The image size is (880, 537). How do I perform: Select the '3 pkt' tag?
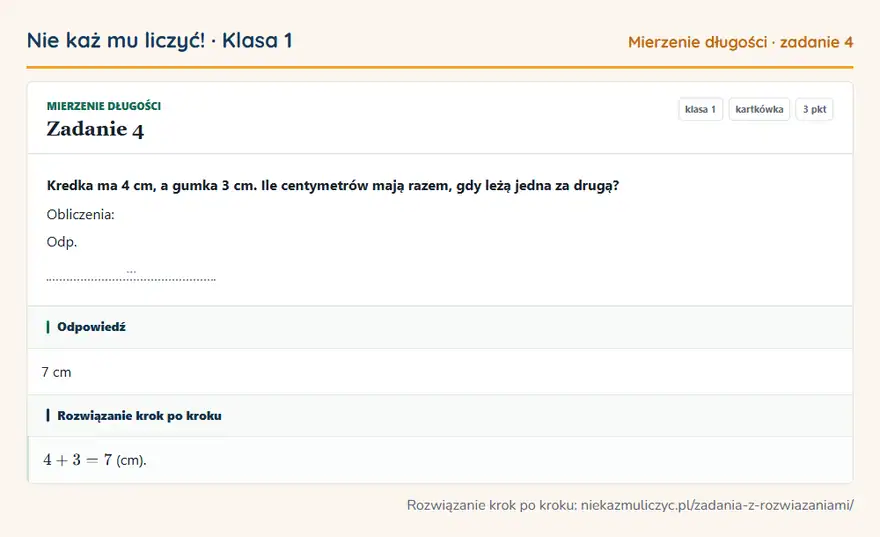pos(814,109)
